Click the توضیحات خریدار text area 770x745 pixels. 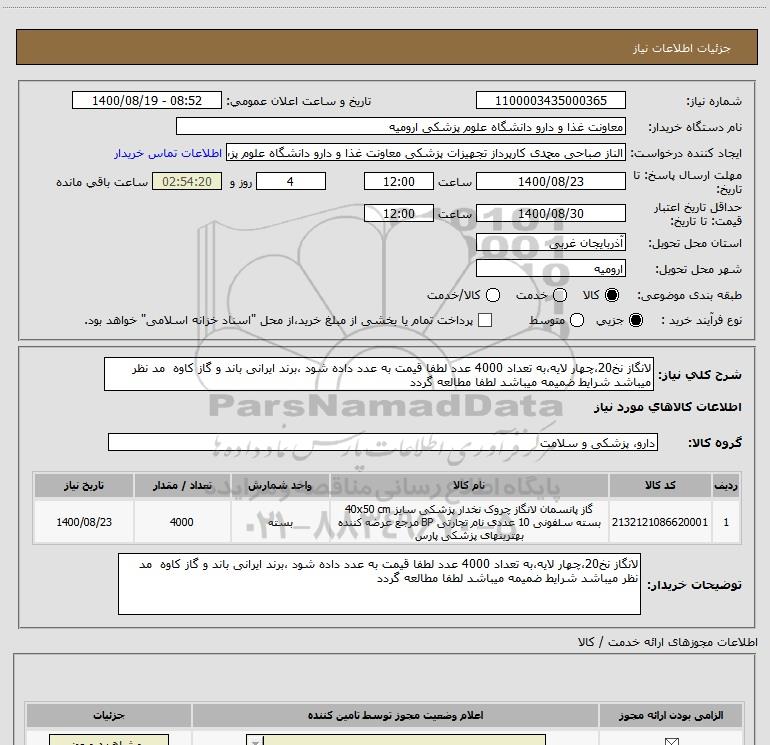click(379, 584)
